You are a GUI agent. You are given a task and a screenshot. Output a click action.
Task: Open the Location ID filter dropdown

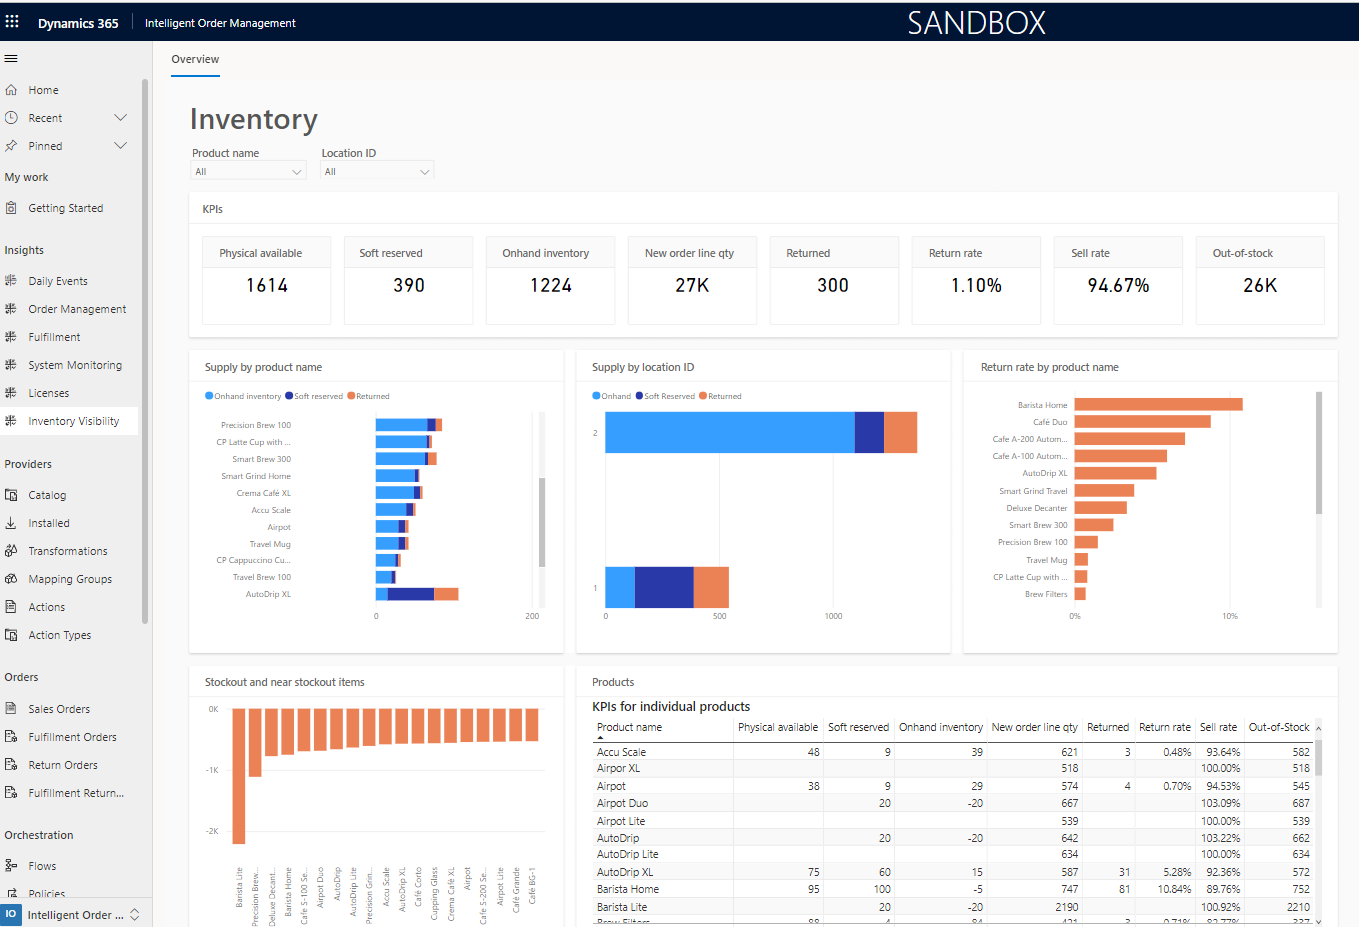tap(377, 170)
